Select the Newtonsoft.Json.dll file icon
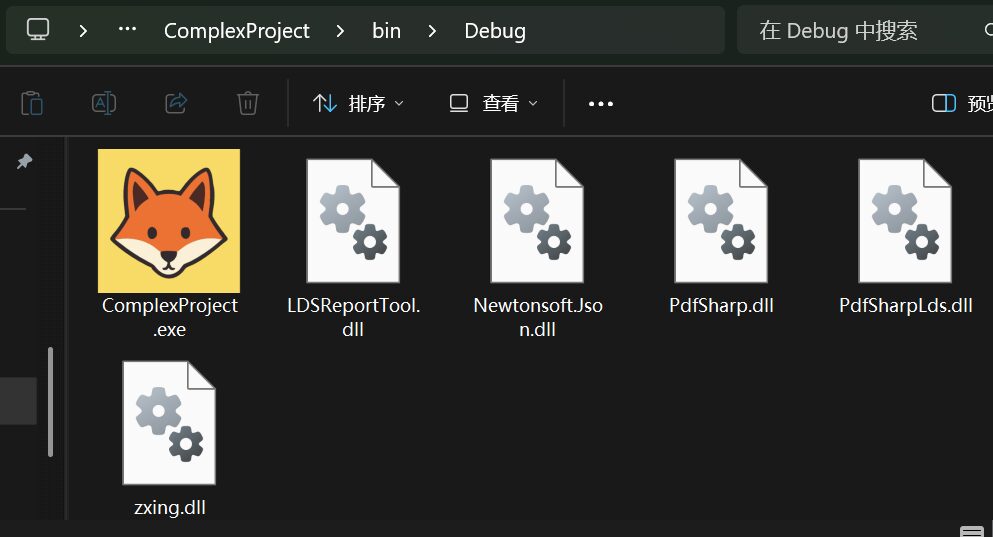The height and width of the screenshot is (537, 993). (x=537, y=221)
